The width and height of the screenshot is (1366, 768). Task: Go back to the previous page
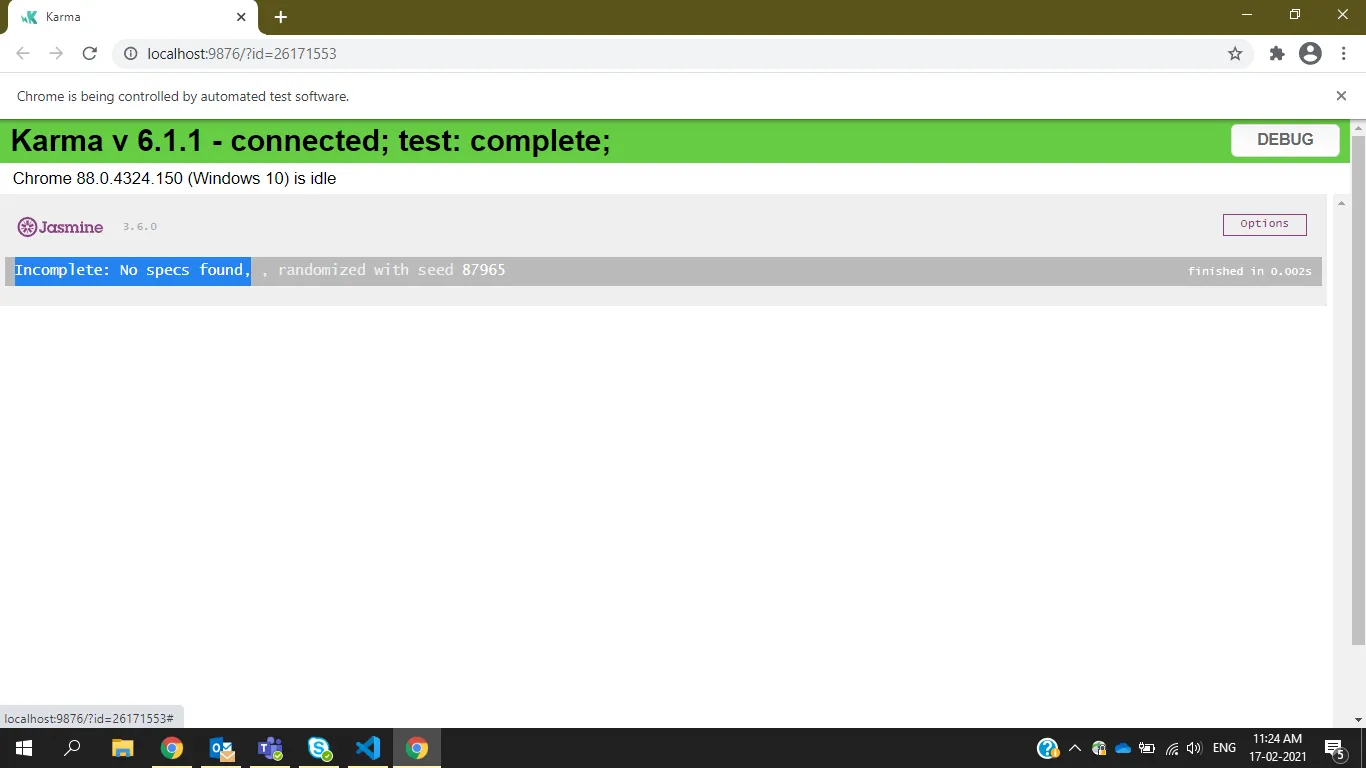23,54
